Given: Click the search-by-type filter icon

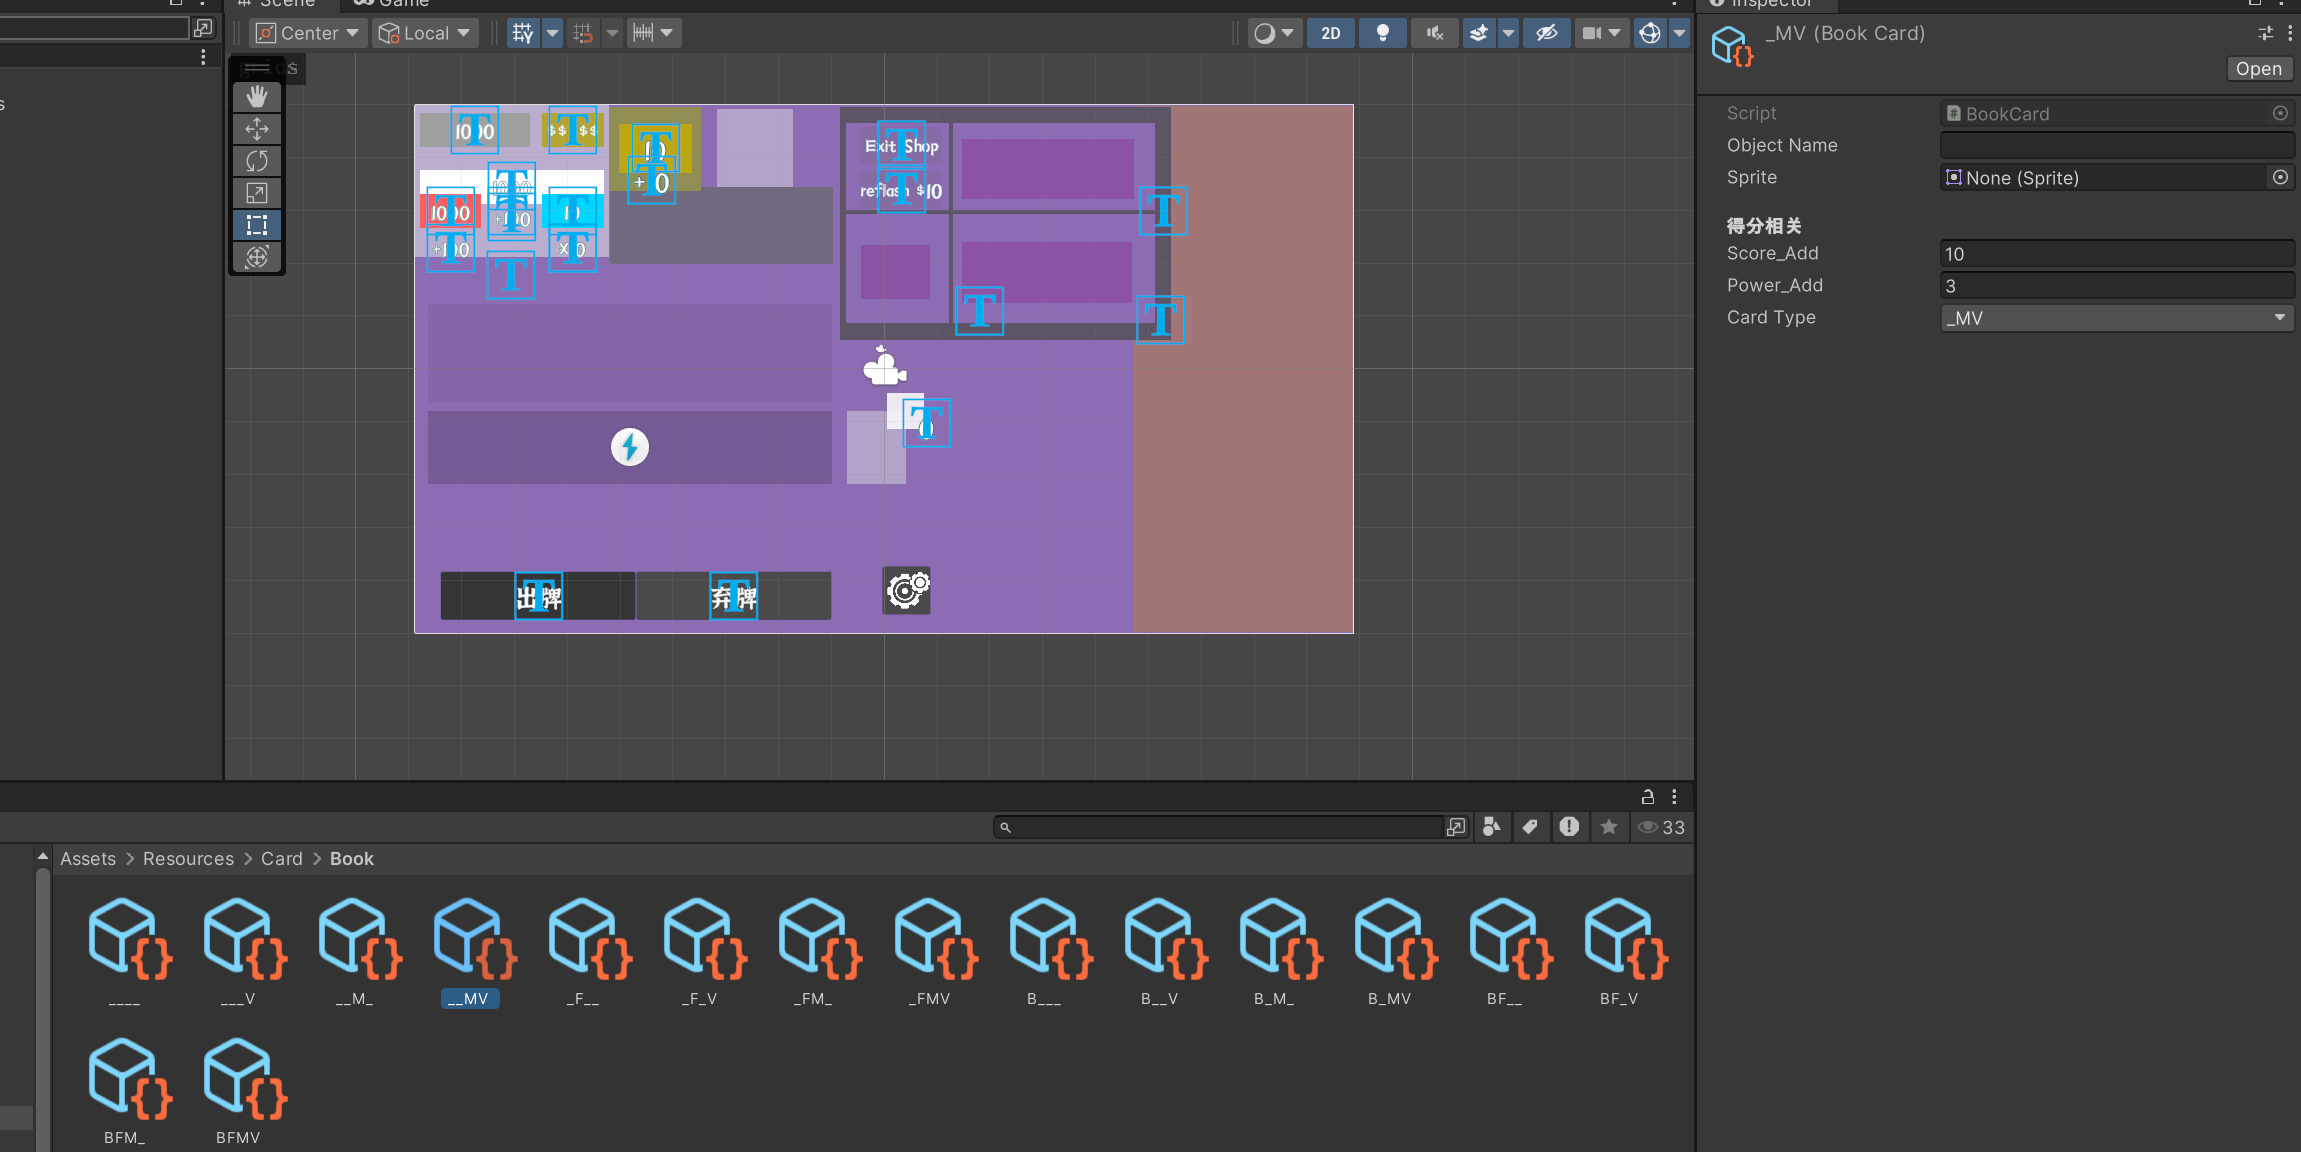Looking at the screenshot, I should tap(1491, 827).
